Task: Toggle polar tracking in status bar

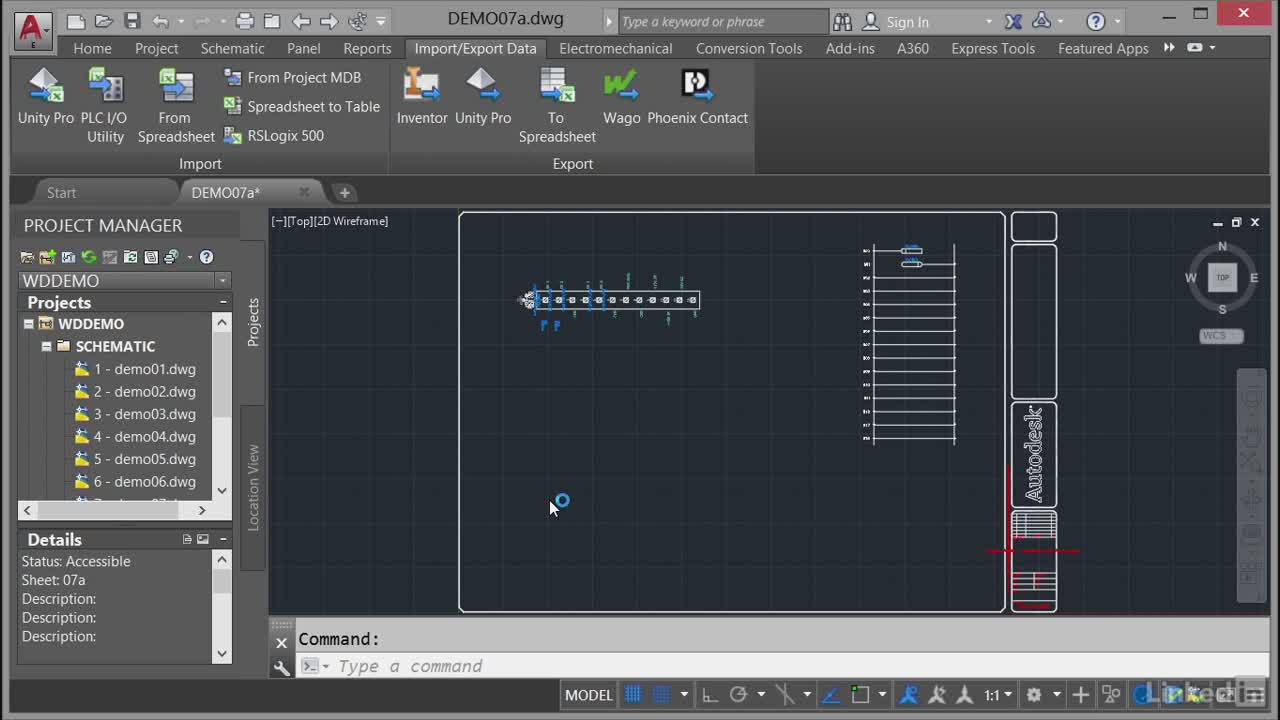Action: tap(738, 694)
